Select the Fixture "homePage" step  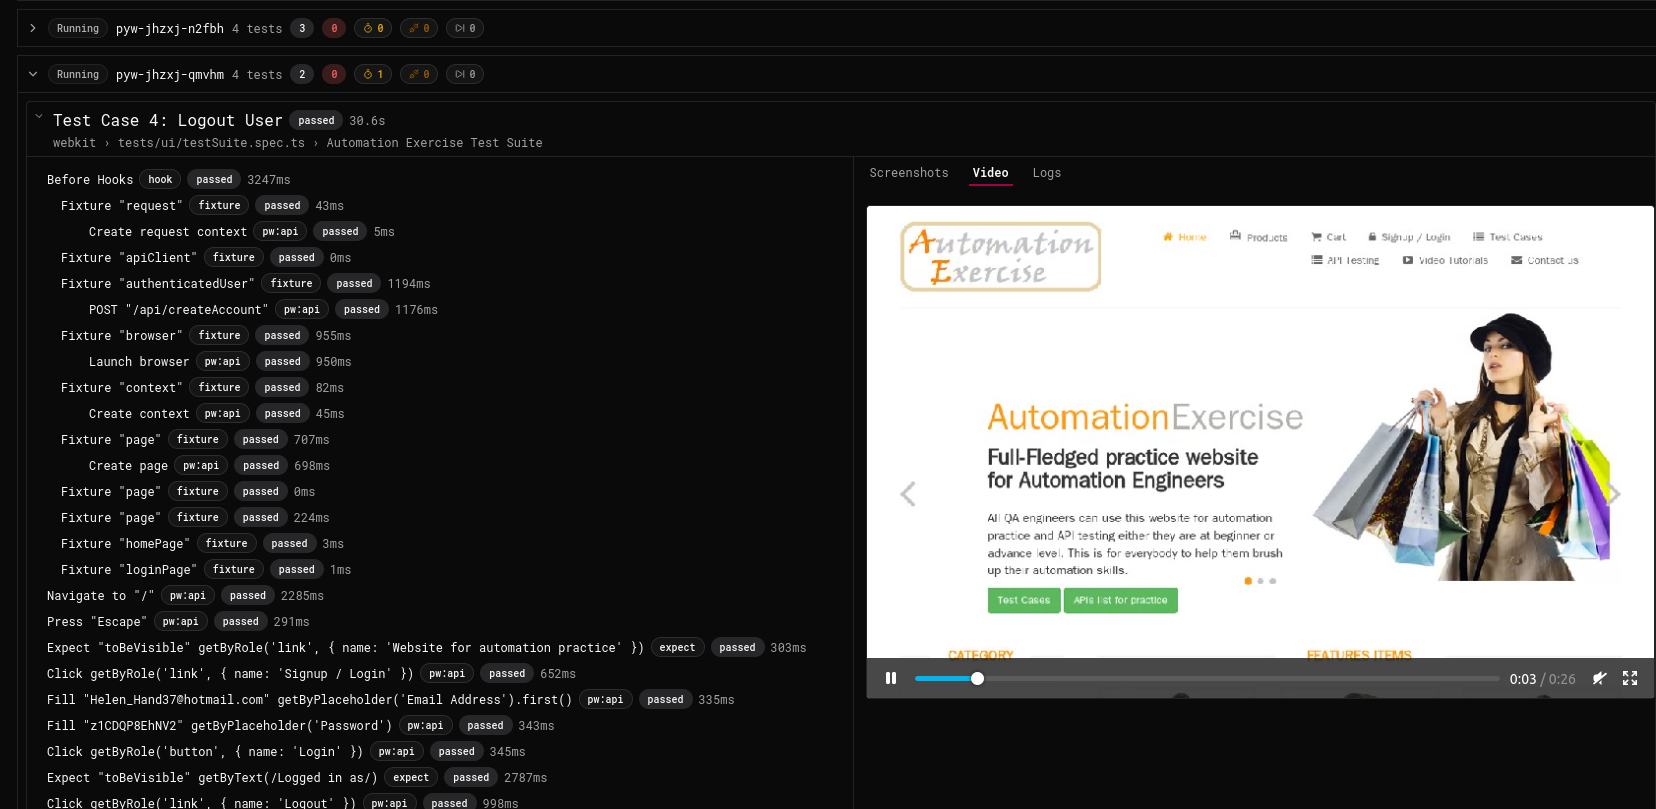tap(202, 544)
